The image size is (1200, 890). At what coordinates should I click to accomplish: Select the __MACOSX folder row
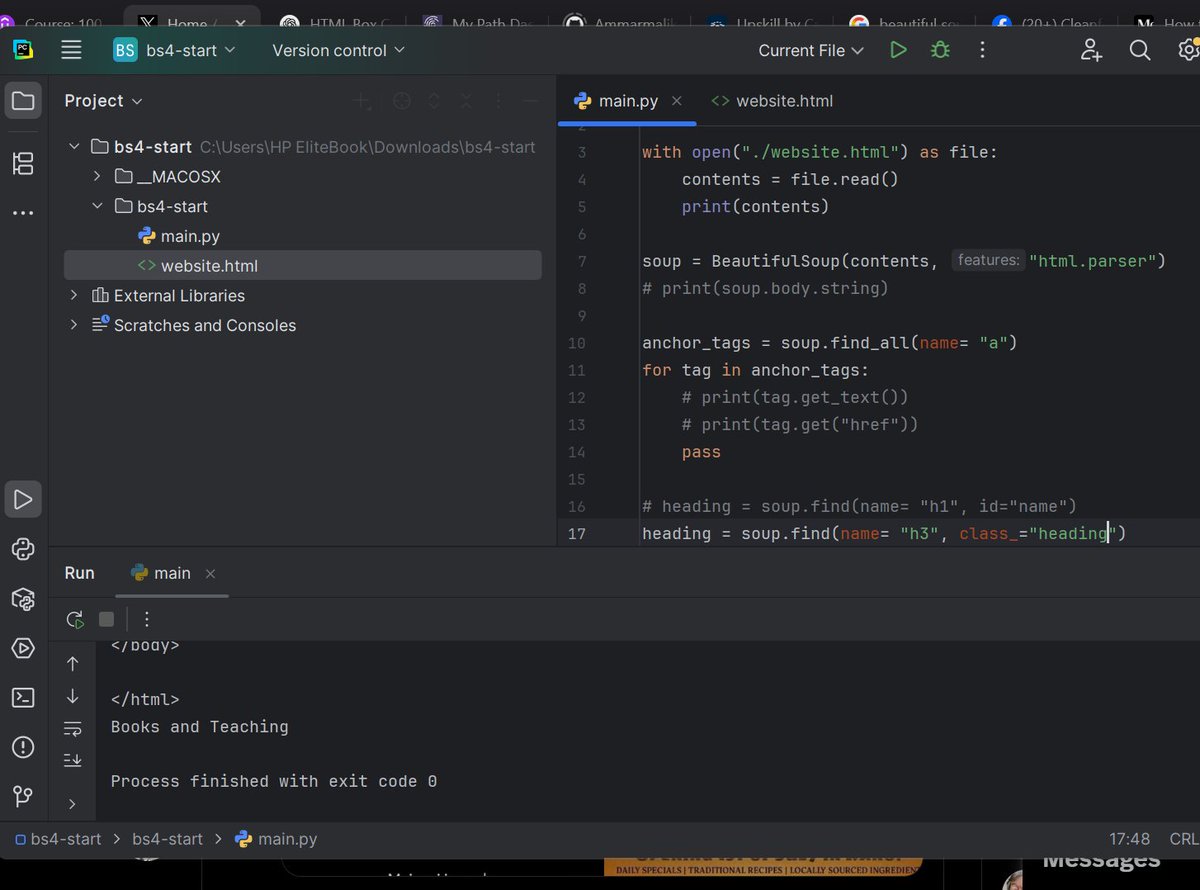coord(303,177)
